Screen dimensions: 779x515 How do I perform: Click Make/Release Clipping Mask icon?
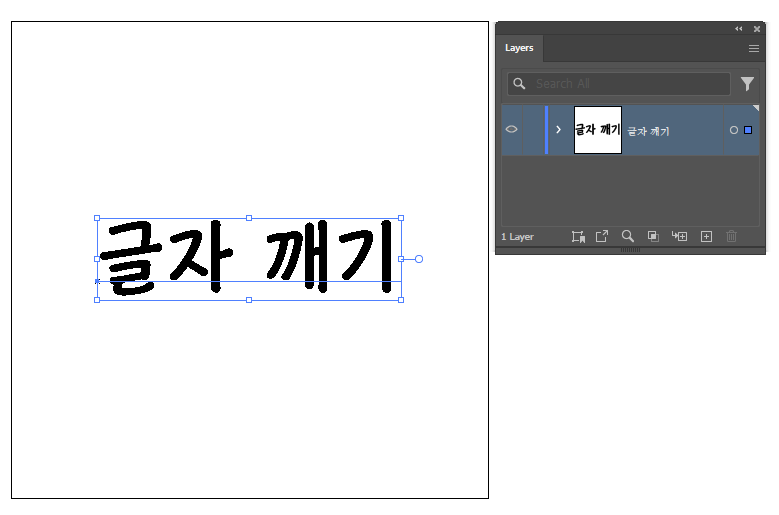tap(653, 236)
